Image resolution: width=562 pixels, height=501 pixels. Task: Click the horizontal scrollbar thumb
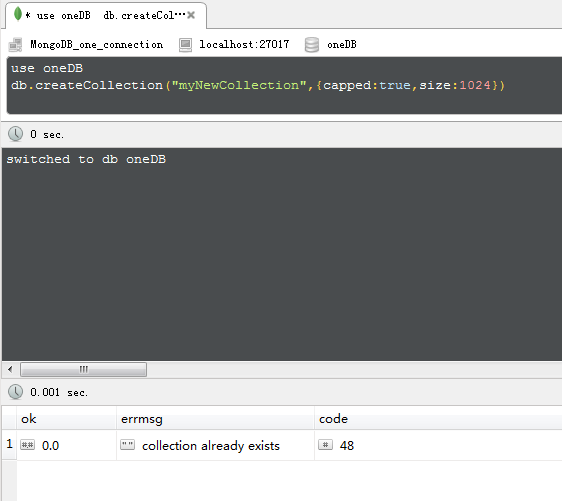[84, 369]
